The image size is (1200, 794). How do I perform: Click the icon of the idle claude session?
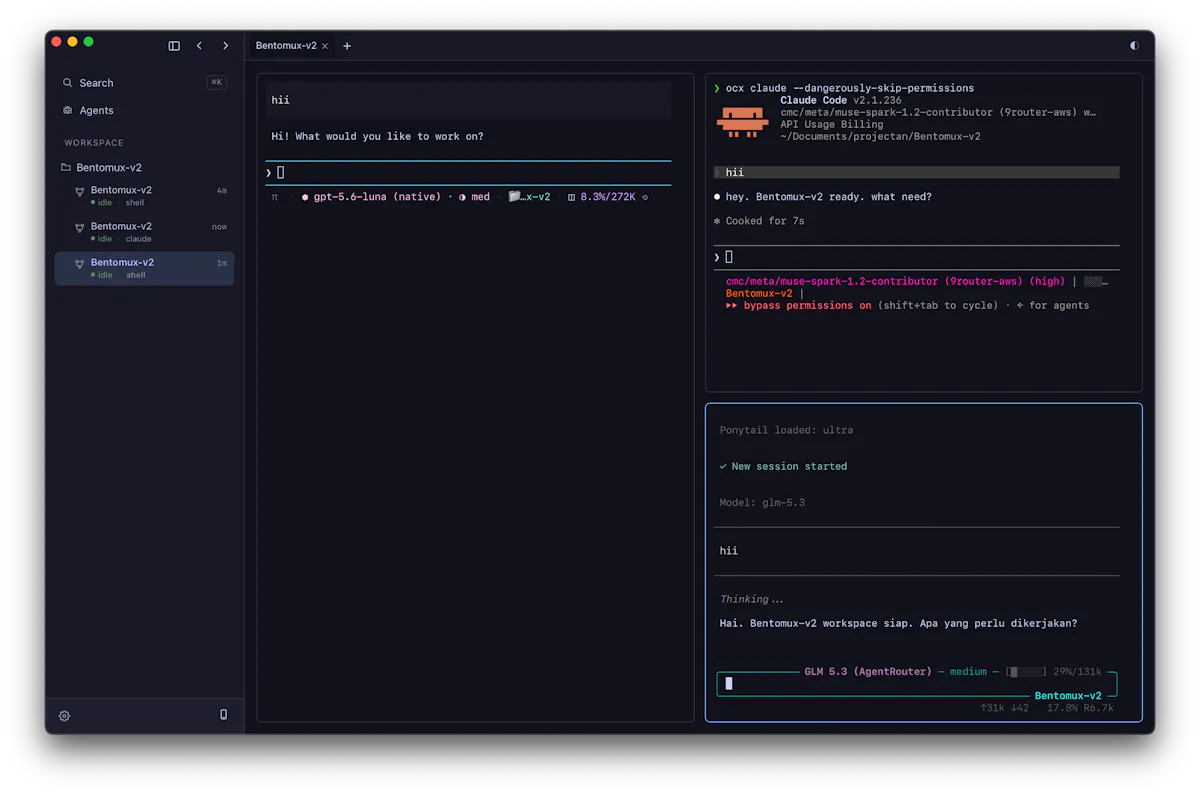(x=80, y=228)
